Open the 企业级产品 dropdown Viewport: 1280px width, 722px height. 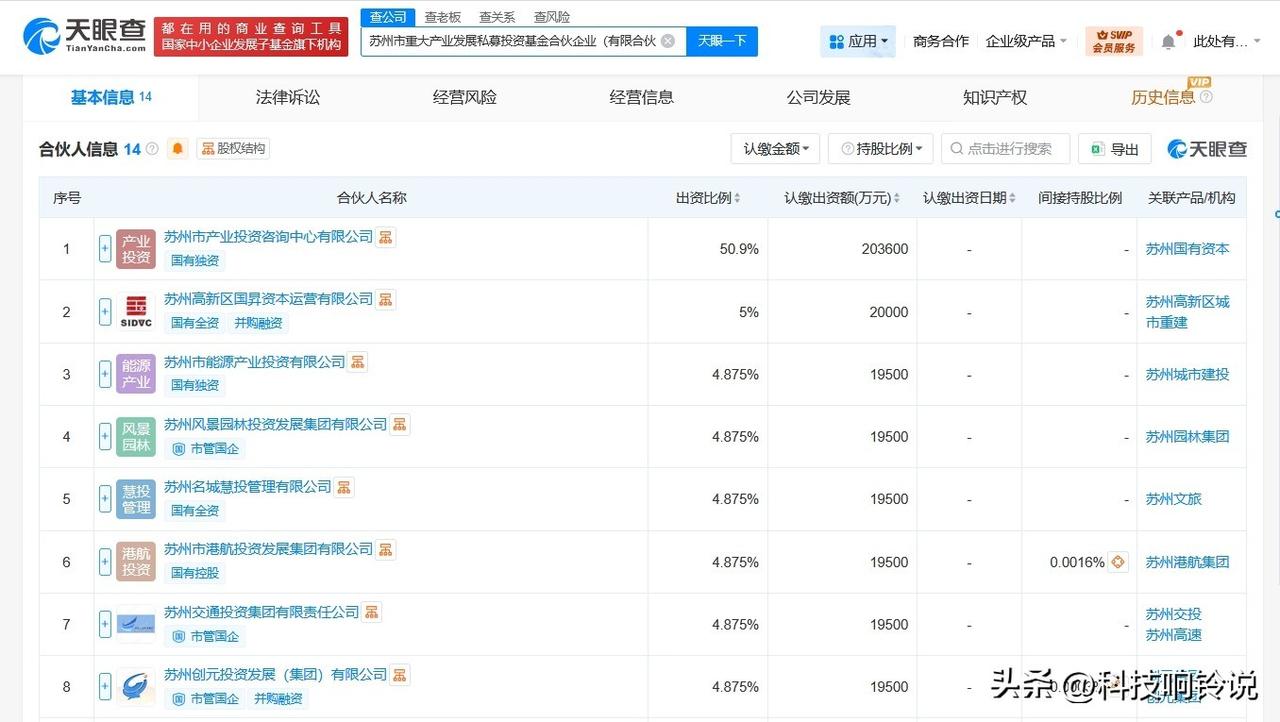[1026, 41]
